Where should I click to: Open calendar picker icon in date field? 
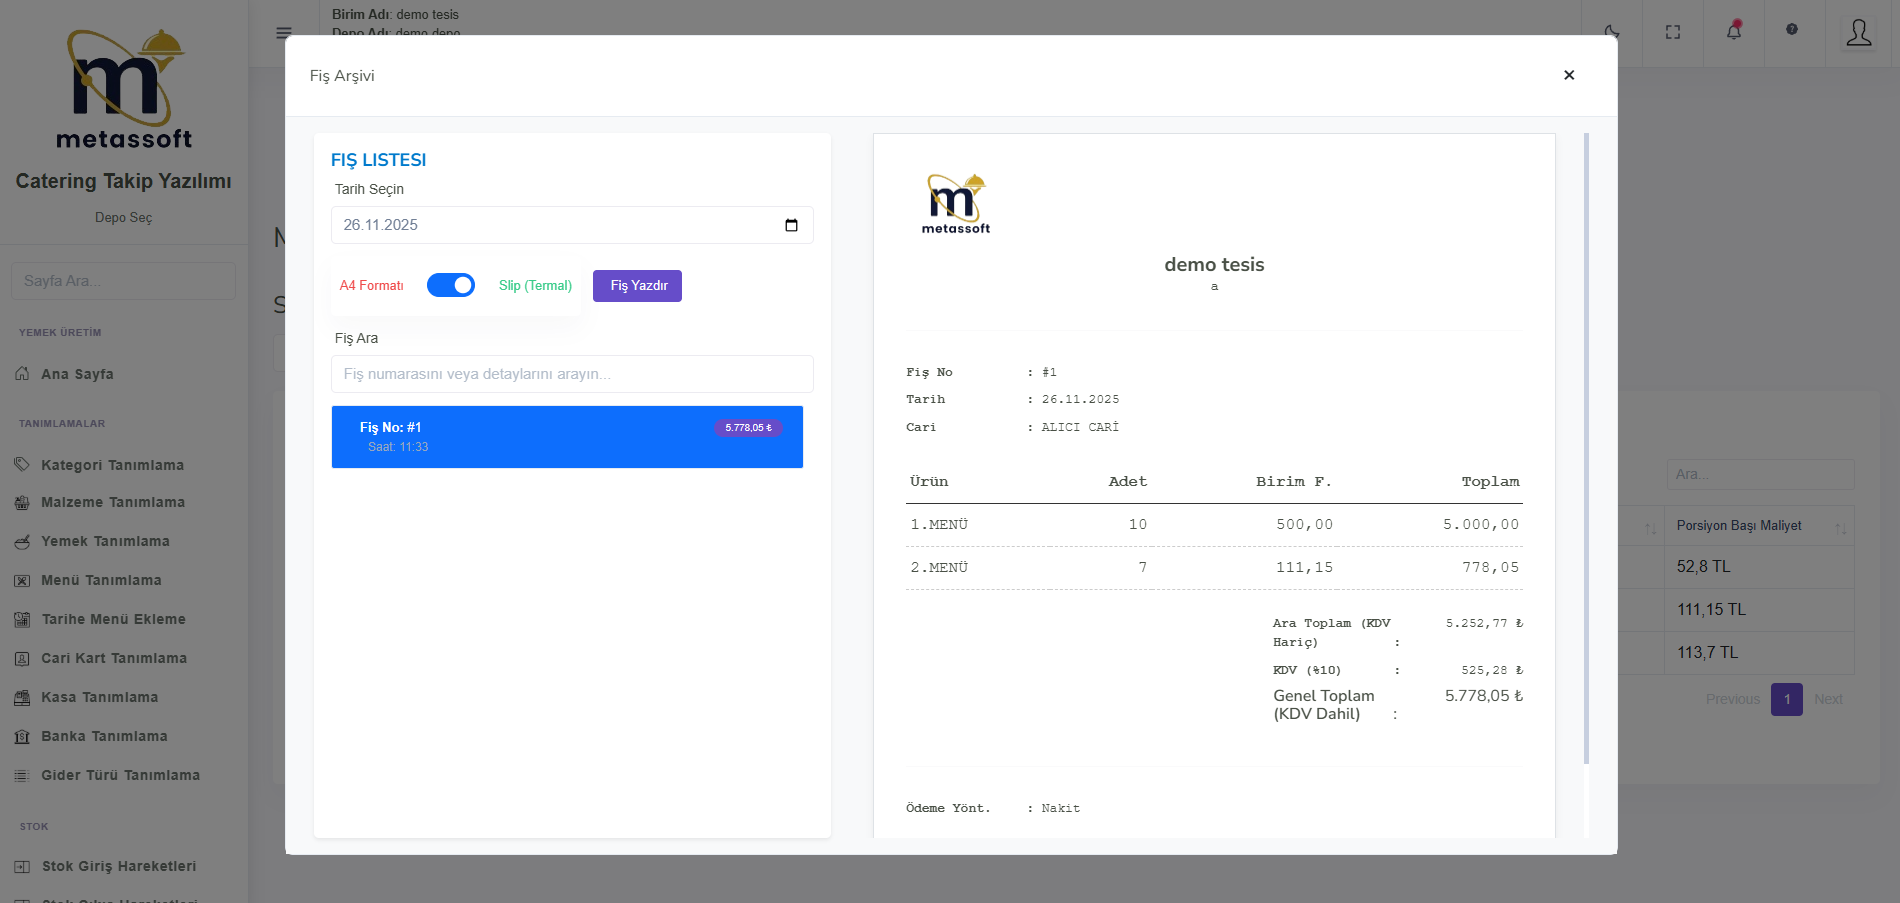coord(791,225)
